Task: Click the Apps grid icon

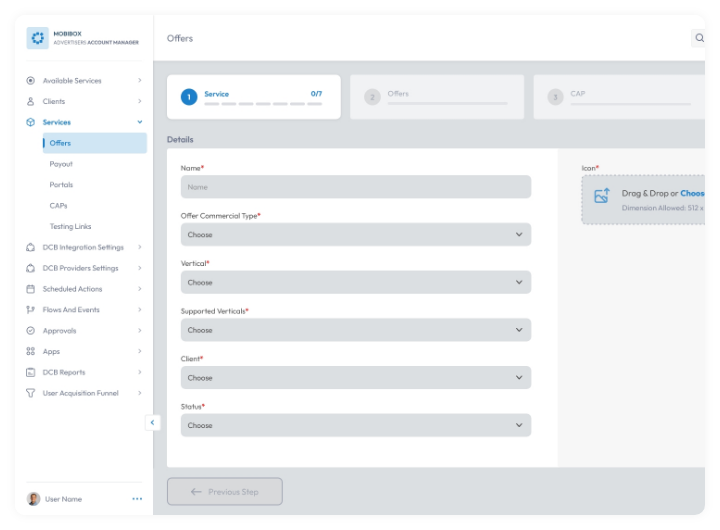Action: tap(30, 351)
